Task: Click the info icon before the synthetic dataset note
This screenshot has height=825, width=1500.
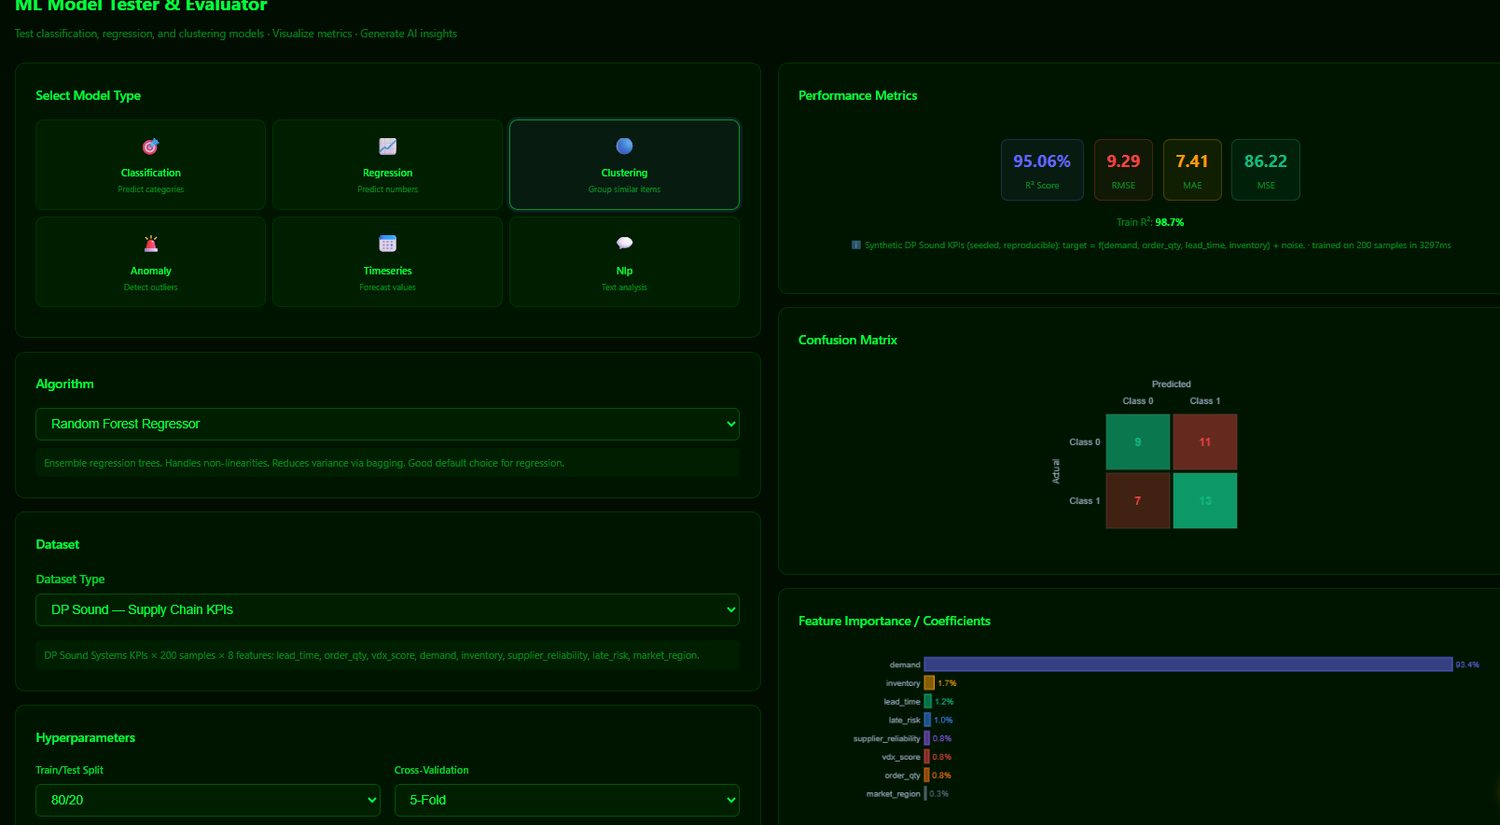Action: coord(856,245)
